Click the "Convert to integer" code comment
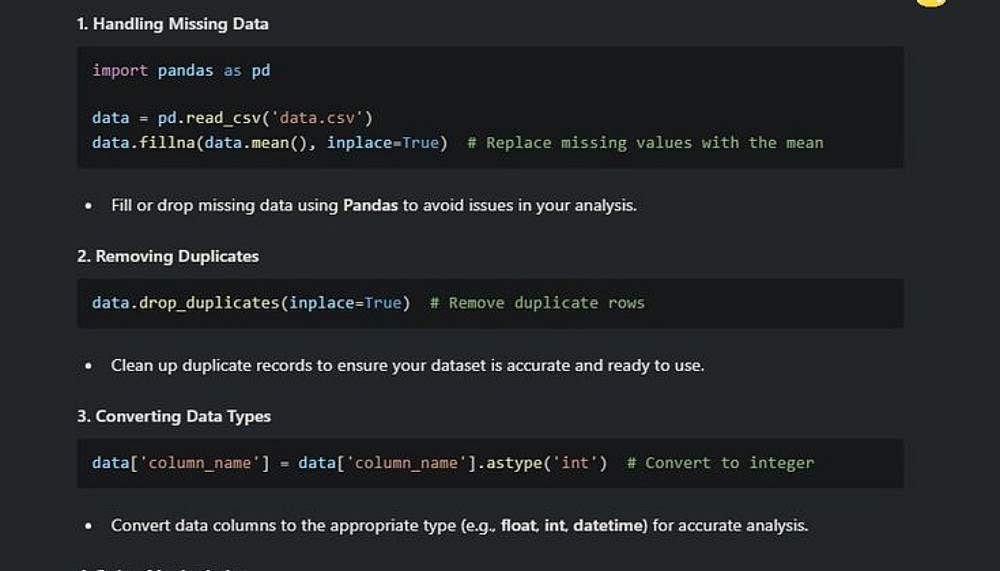The height and width of the screenshot is (571, 1000). (x=720, y=463)
